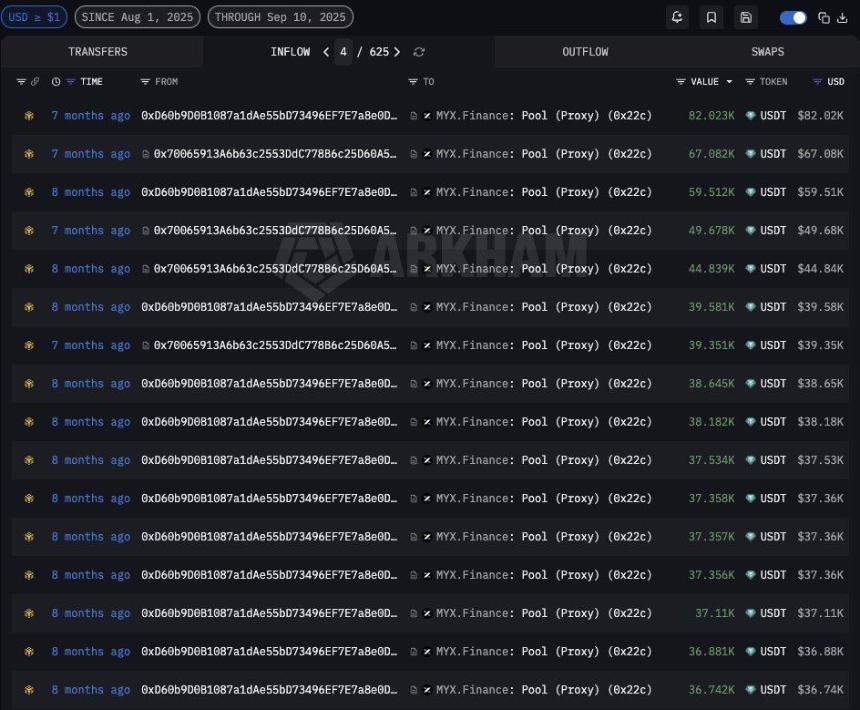Click the value 38.182K
This screenshot has width=860, height=710.
pos(711,422)
